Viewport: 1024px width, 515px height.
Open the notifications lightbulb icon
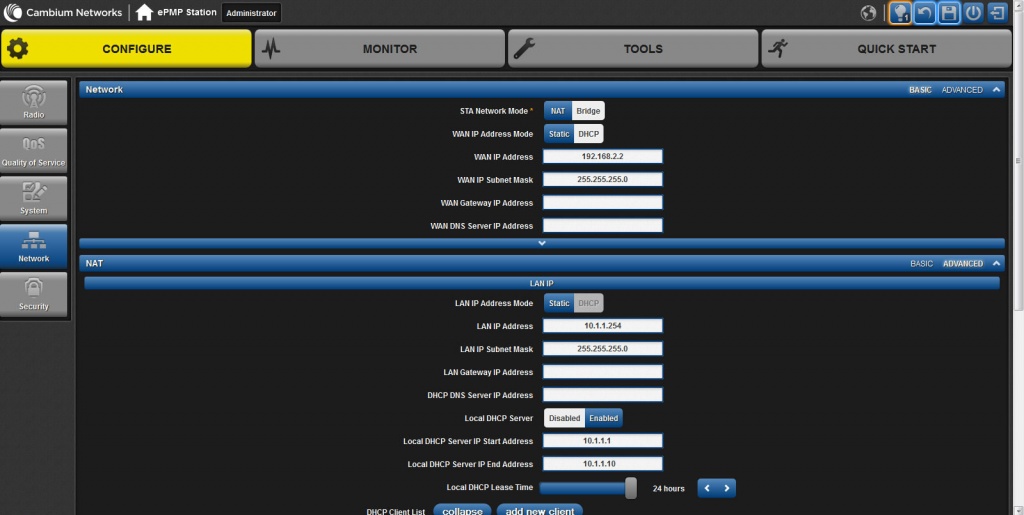pyautogui.click(x=900, y=13)
